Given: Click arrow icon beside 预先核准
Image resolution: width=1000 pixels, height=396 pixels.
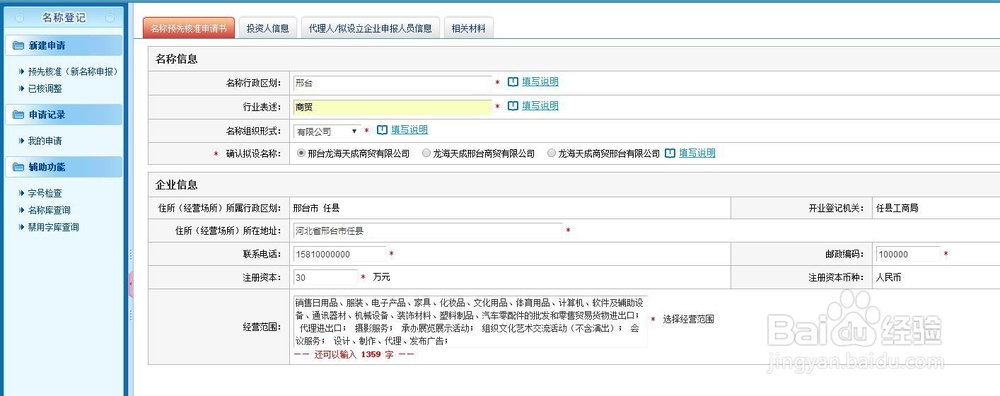Looking at the screenshot, I should tap(22, 72).
